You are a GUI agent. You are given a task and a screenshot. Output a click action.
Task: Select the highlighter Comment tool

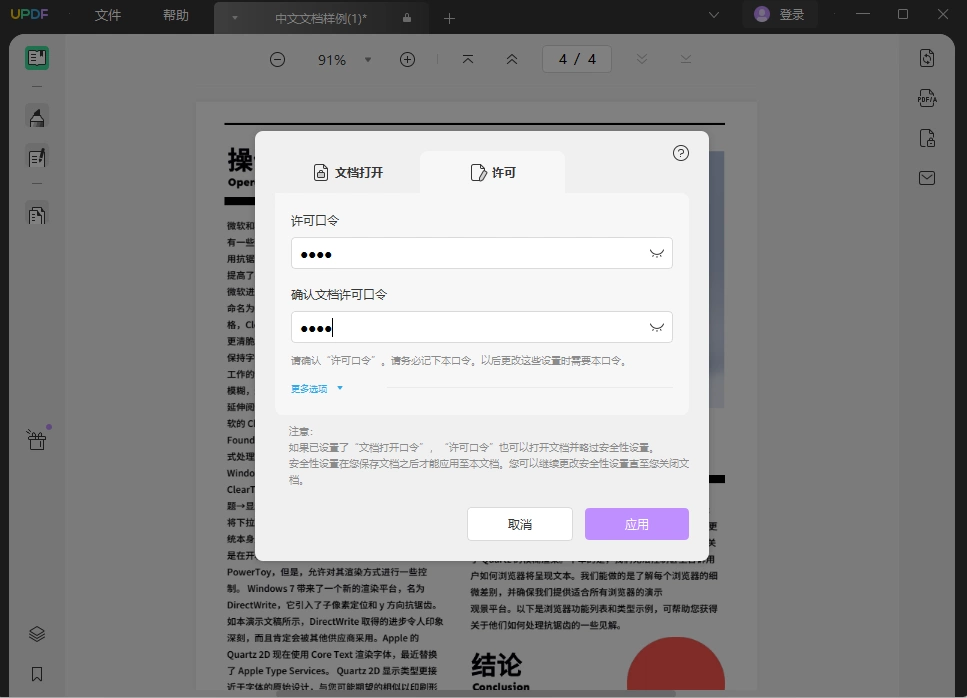click(x=37, y=117)
